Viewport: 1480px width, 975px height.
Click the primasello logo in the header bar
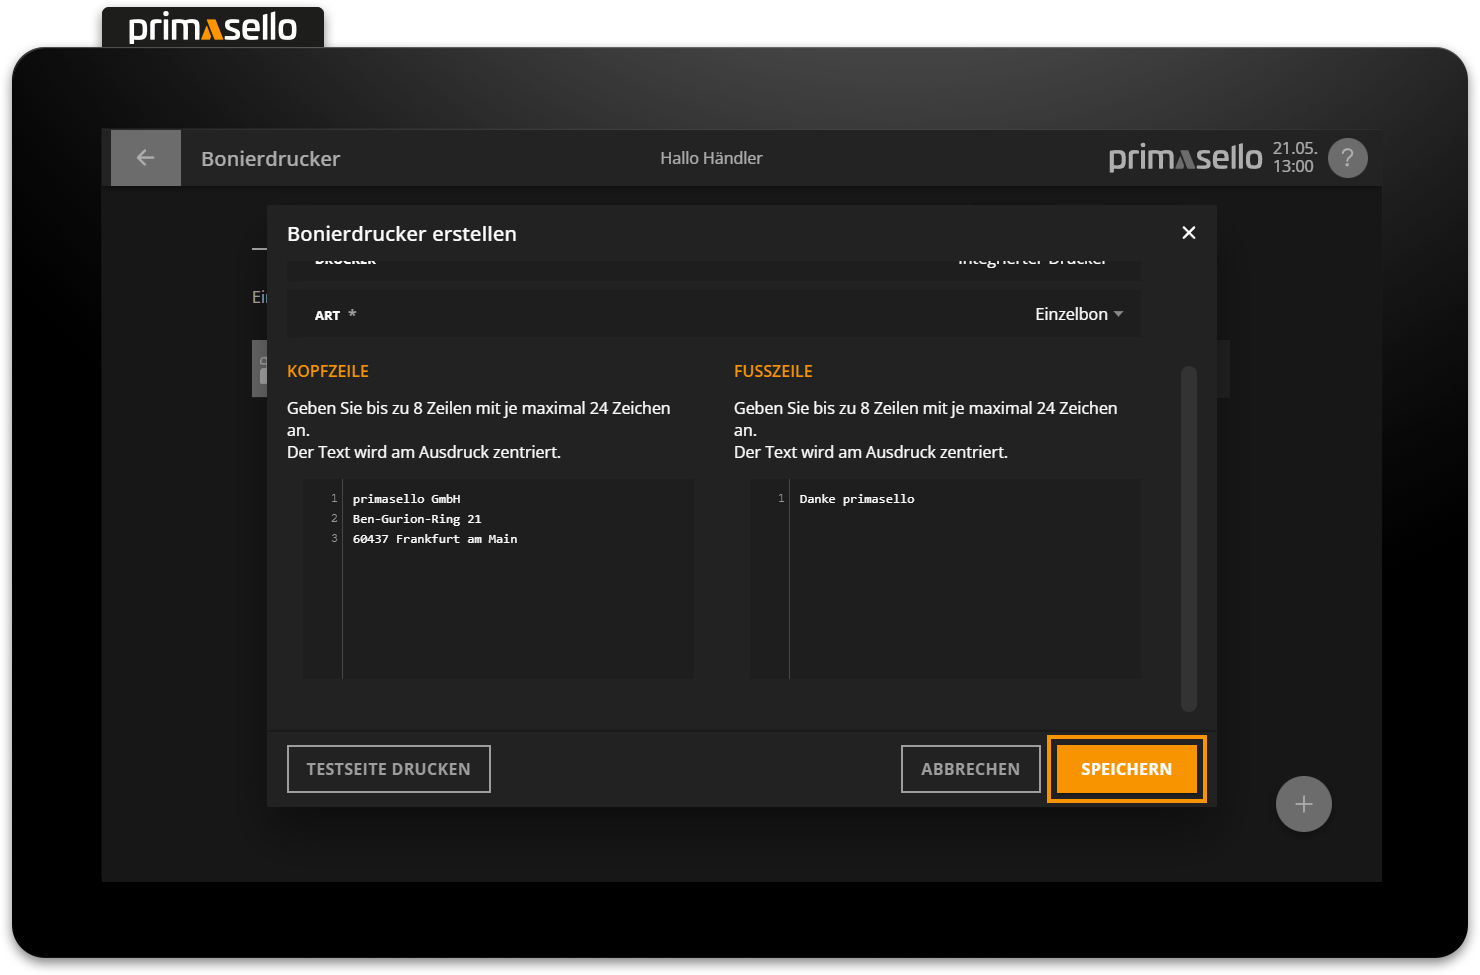[1185, 158]
